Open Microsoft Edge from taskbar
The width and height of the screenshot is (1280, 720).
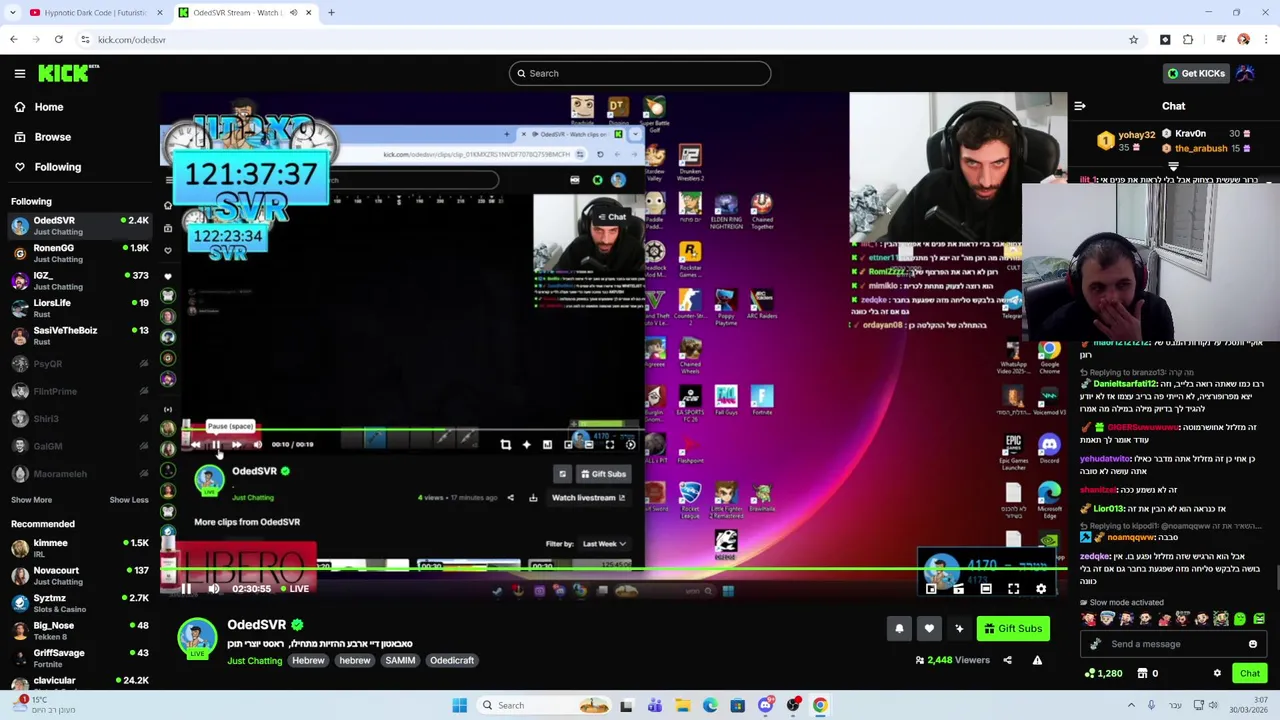710,706
